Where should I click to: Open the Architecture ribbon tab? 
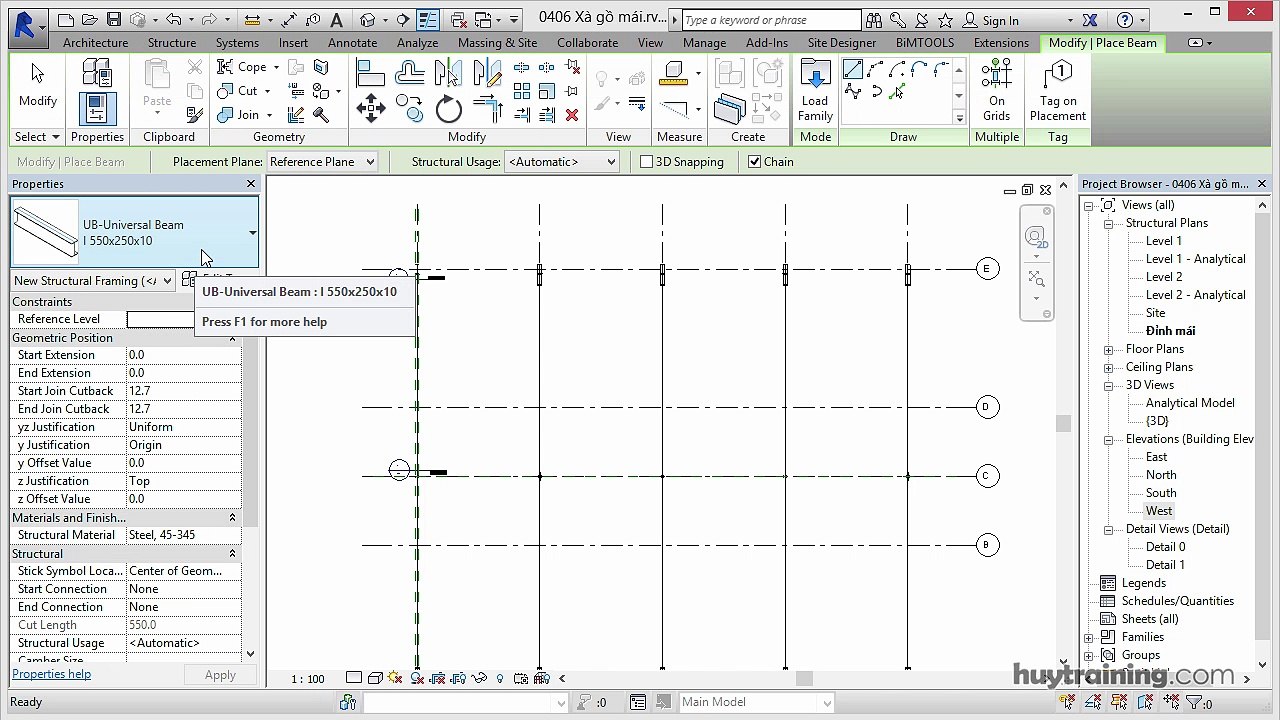[95, 43]
